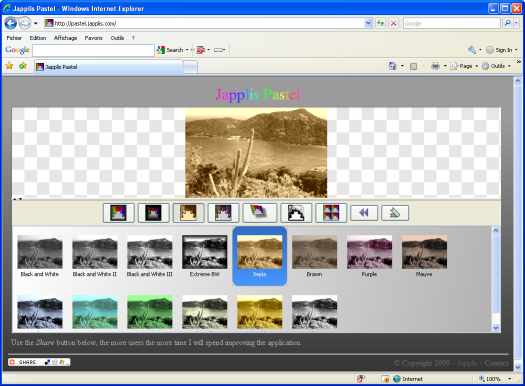The width and height of the screenshot is (525, 386).
Task: Open the Outils menu in menu bar
Action: [x=117, y=38]
